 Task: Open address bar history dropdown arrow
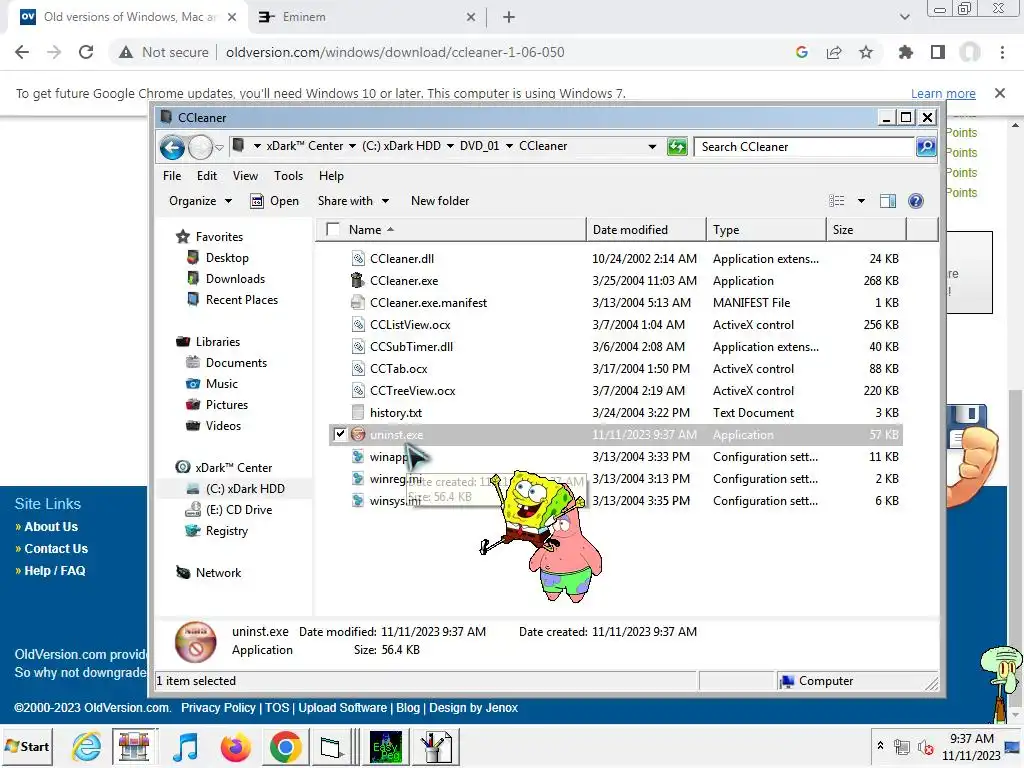point(652,146)
